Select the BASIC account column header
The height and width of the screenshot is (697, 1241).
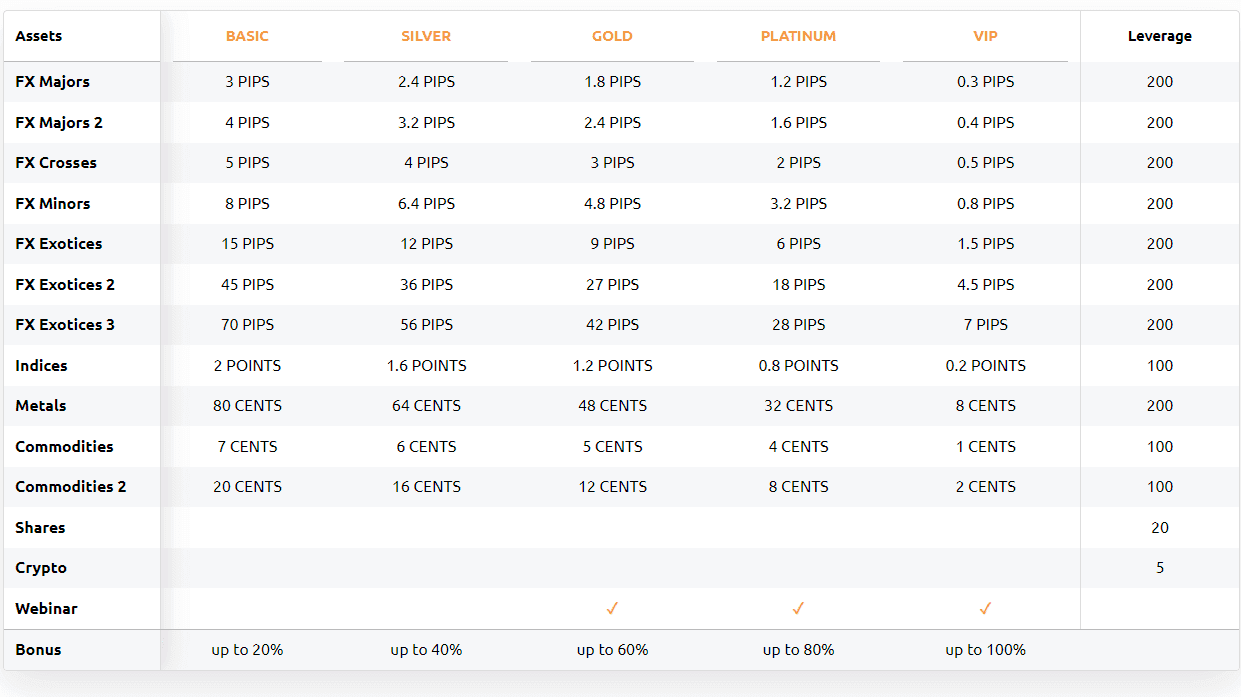point(247,36)
